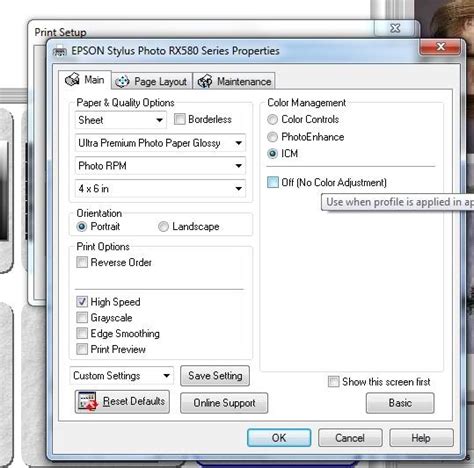The image size is (474, 468).
Task: Choose the ICM color management option
Action: click(x=272, y=154)
